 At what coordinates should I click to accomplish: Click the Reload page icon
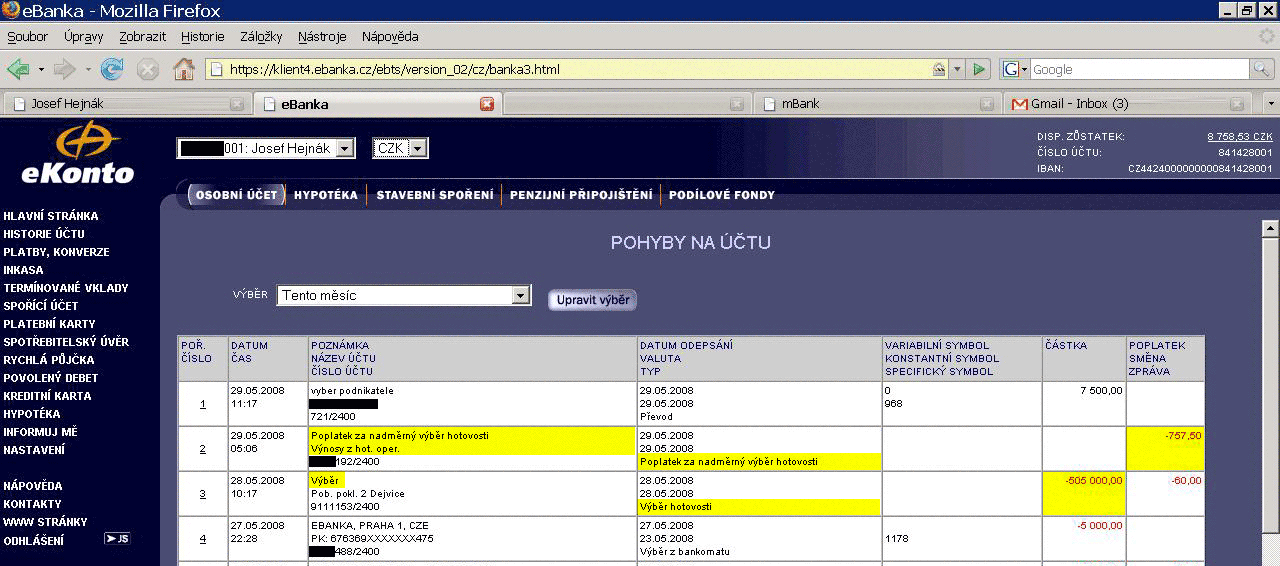(112, 69)
